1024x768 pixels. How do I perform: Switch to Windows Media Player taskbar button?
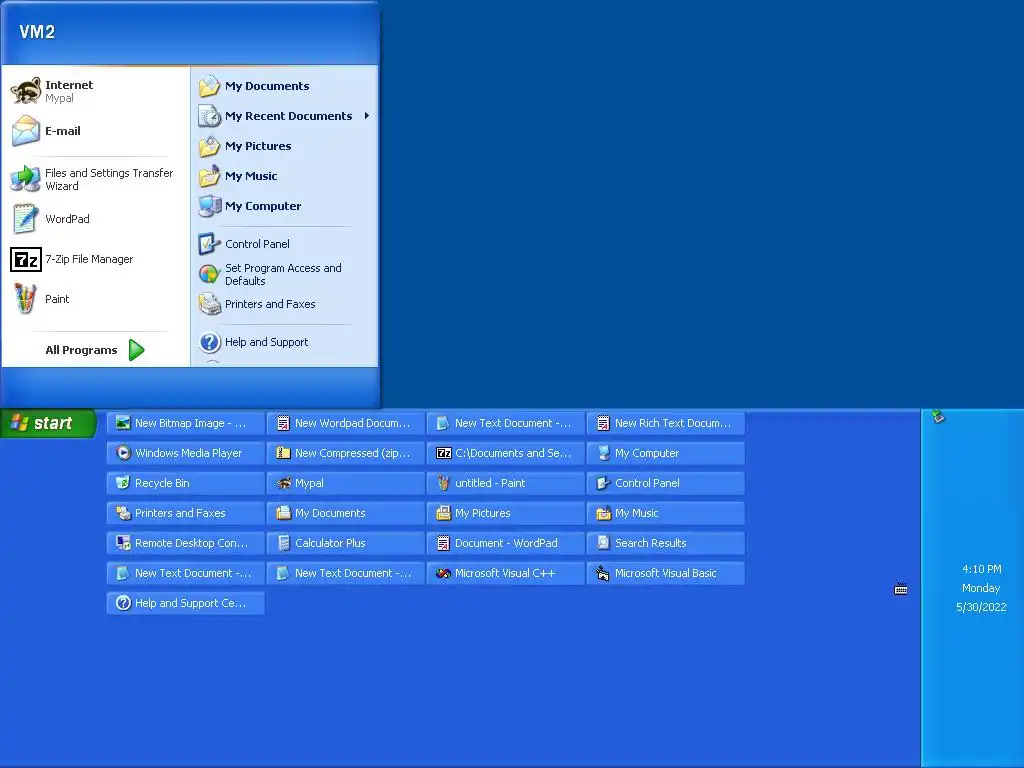(x=186, y=453)
